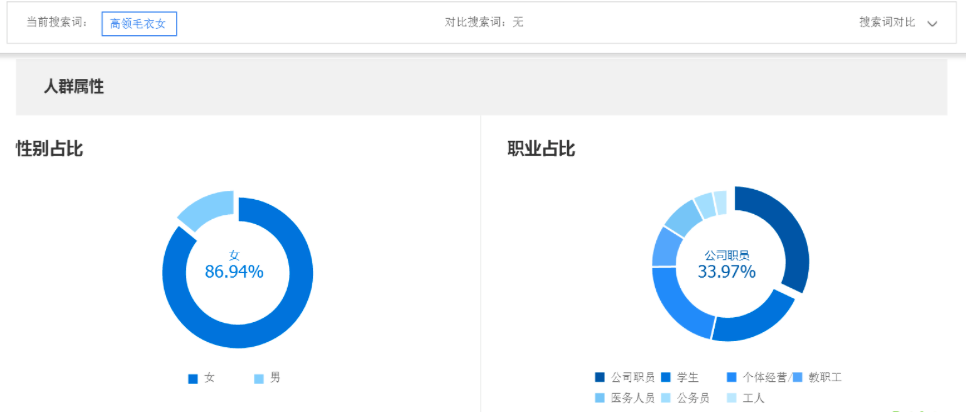966x412 pixels.
Task: Click the 公务员 legend color square
Action: tap(665, 398)
